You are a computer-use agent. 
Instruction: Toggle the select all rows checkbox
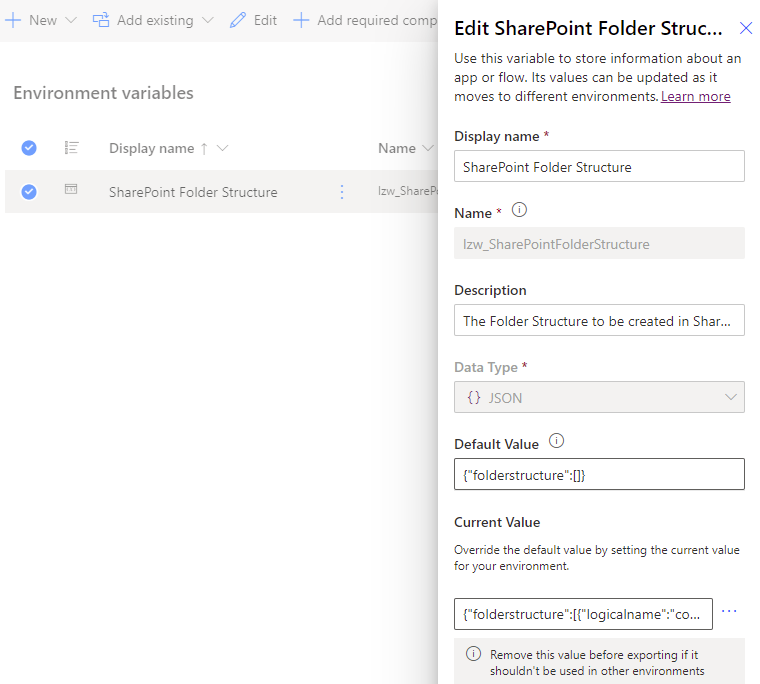[x=29, y=148]
